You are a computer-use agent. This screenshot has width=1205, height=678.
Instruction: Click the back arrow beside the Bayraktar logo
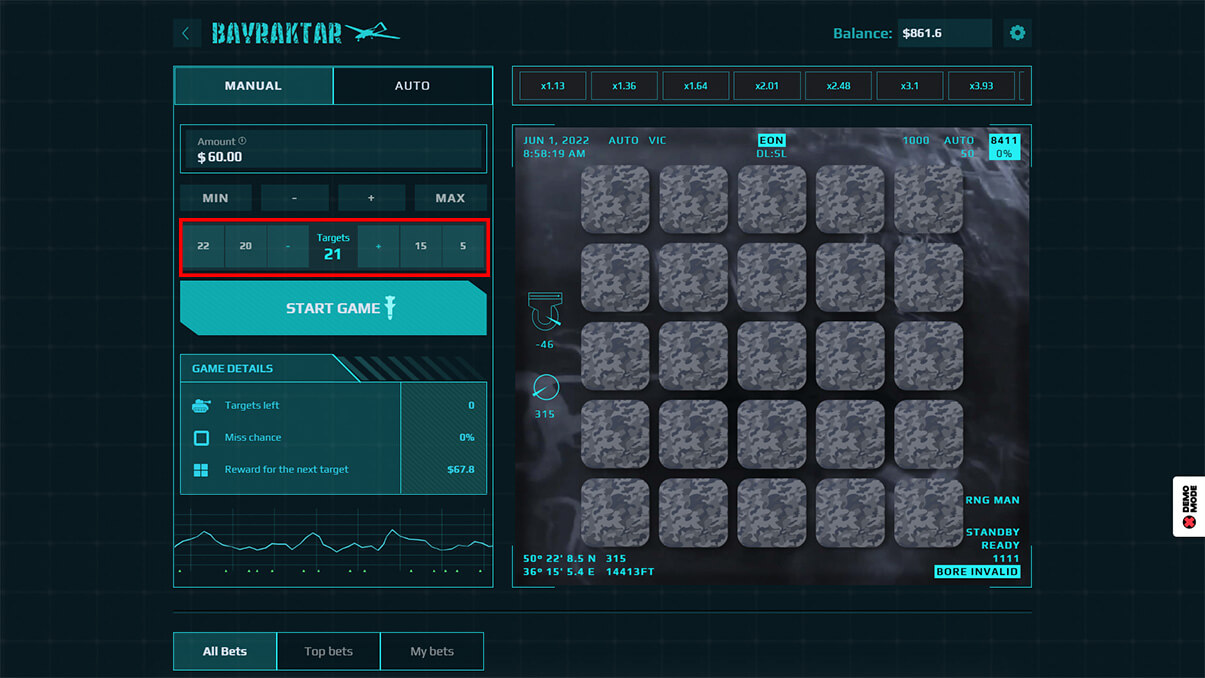coord(186,33)
